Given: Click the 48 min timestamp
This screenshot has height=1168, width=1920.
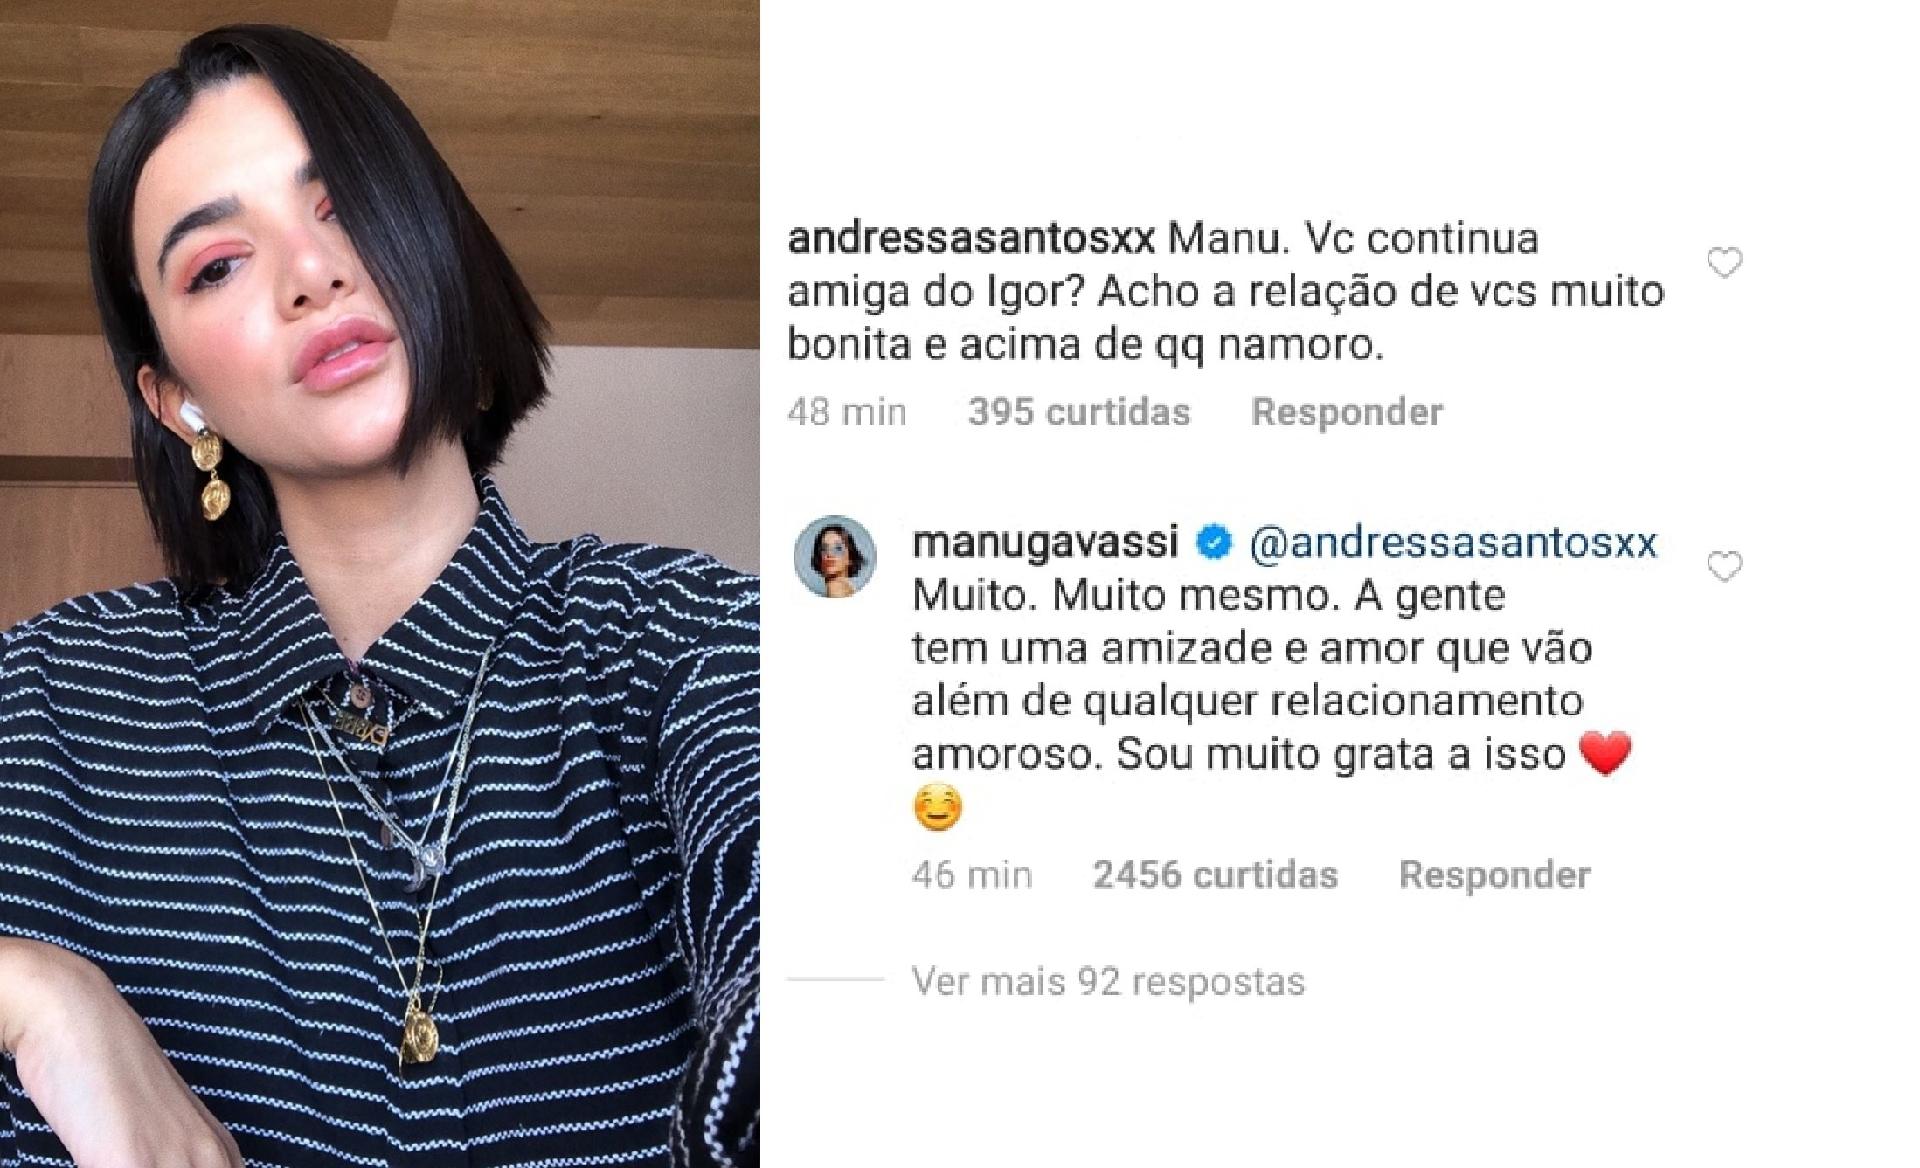Looking at the screenshot, I should pos(847,412).
